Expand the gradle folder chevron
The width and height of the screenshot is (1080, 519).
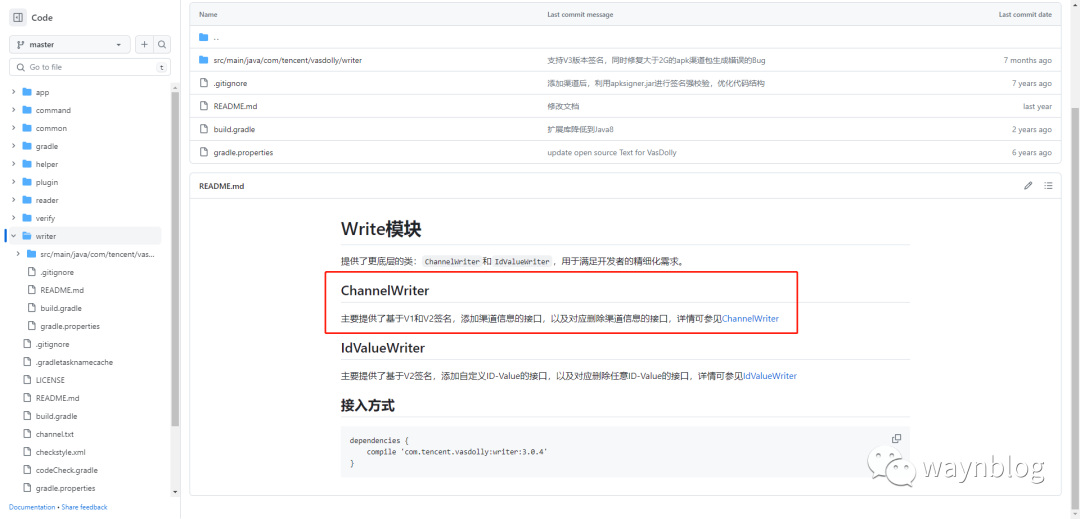(13, 146)
